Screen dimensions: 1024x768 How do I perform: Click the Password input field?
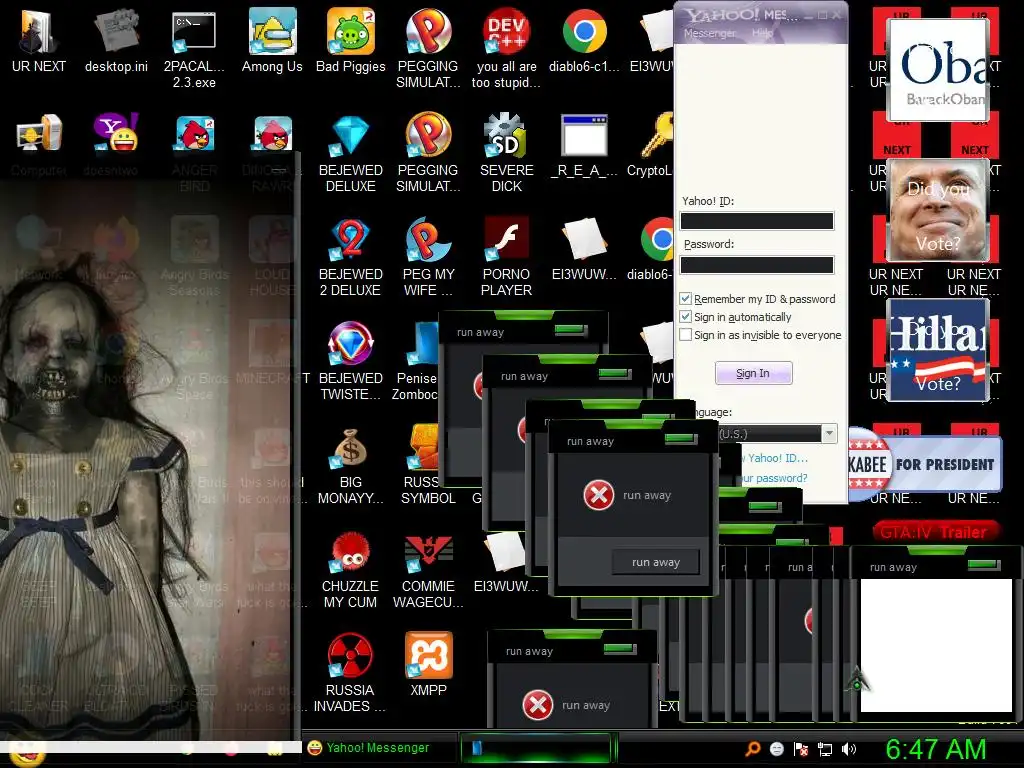click(x=757, y=264)
